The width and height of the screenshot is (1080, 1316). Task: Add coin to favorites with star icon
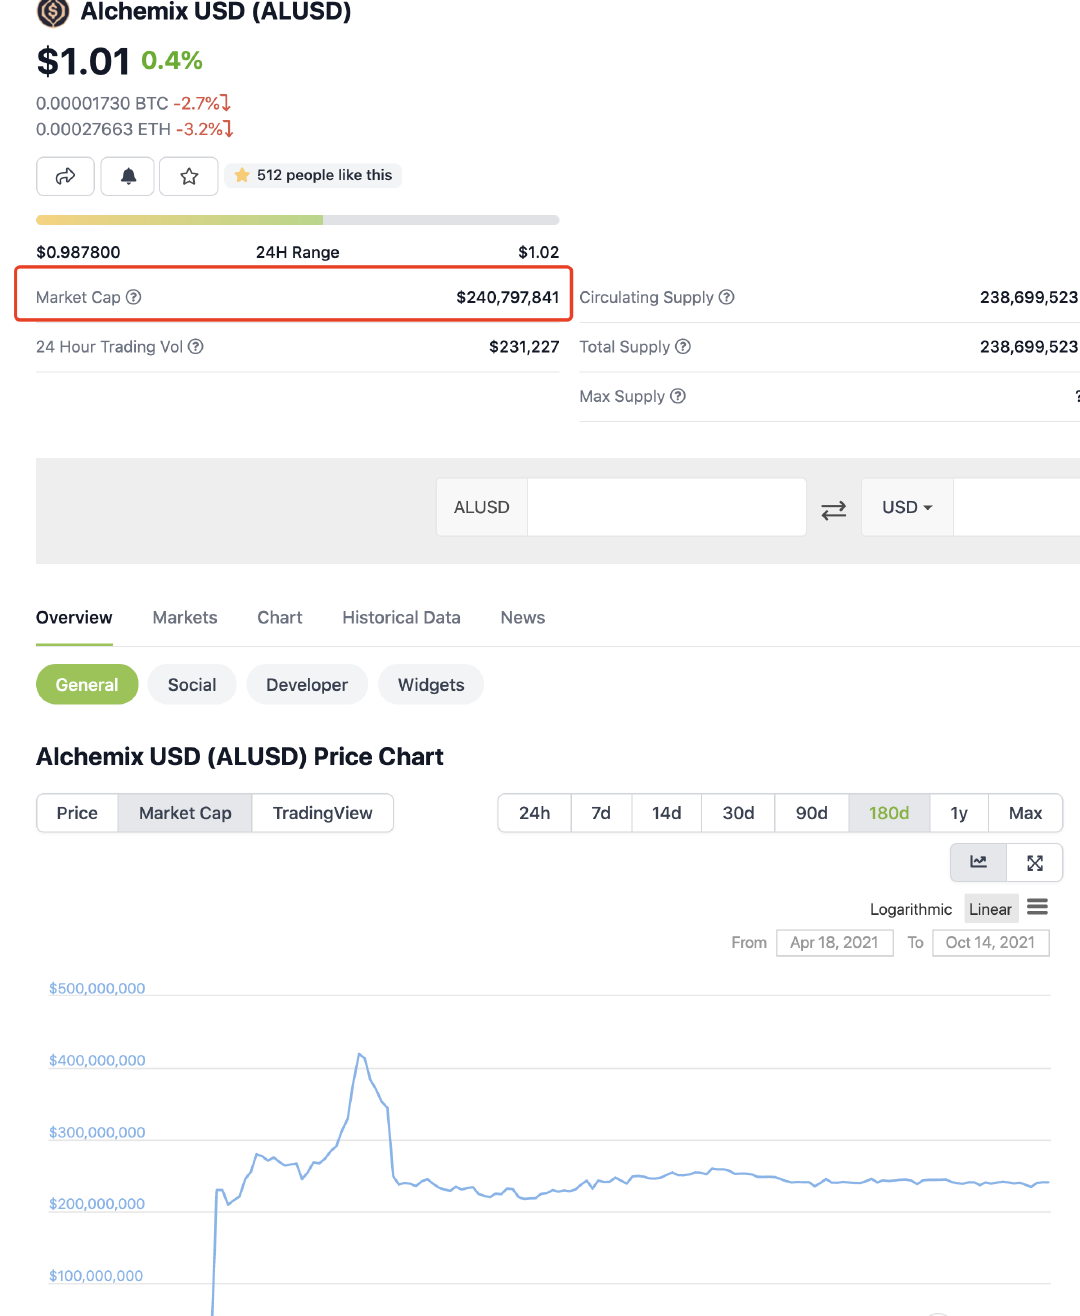189,176
